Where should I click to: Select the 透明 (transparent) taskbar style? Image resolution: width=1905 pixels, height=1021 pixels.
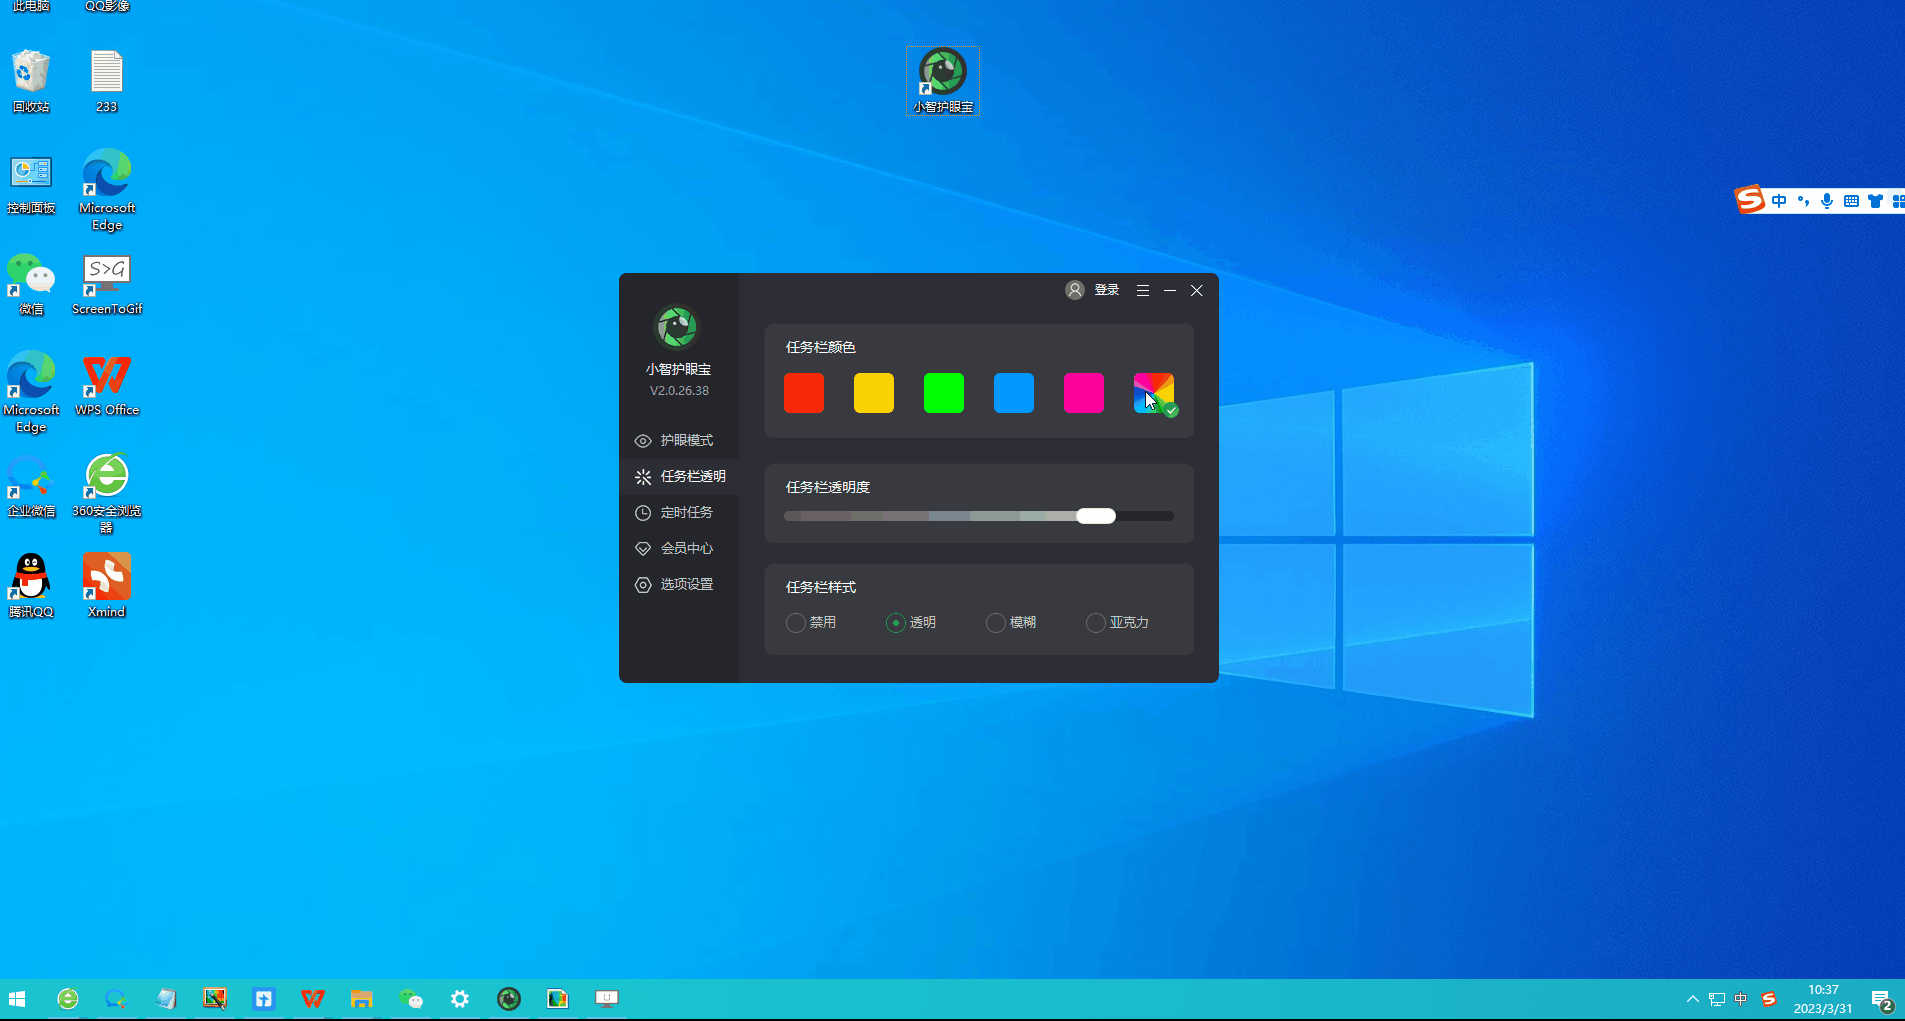(896, 622)
